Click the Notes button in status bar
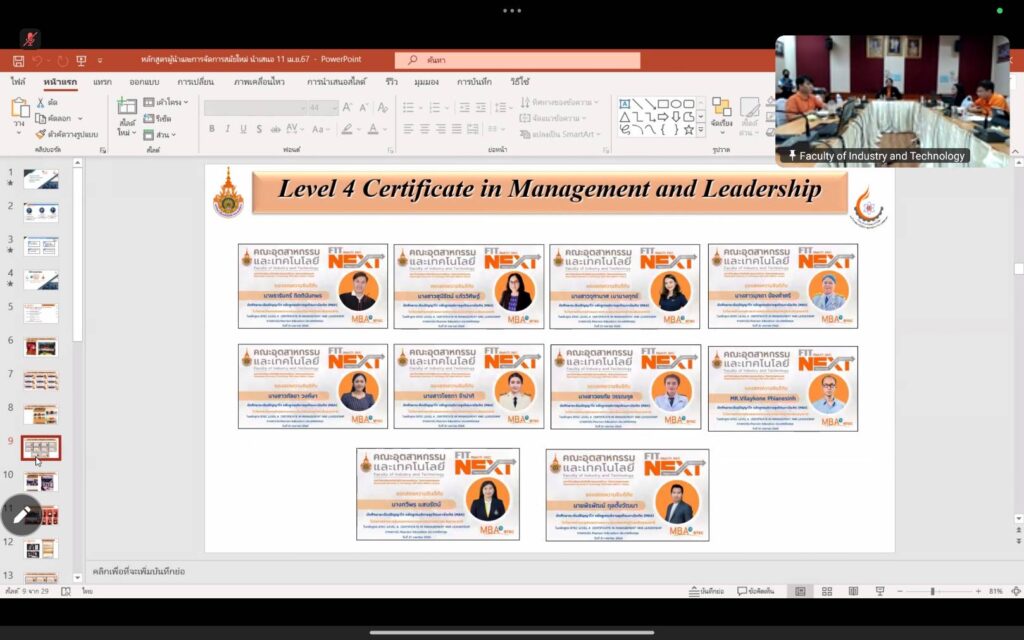 [x=707, y=591]
